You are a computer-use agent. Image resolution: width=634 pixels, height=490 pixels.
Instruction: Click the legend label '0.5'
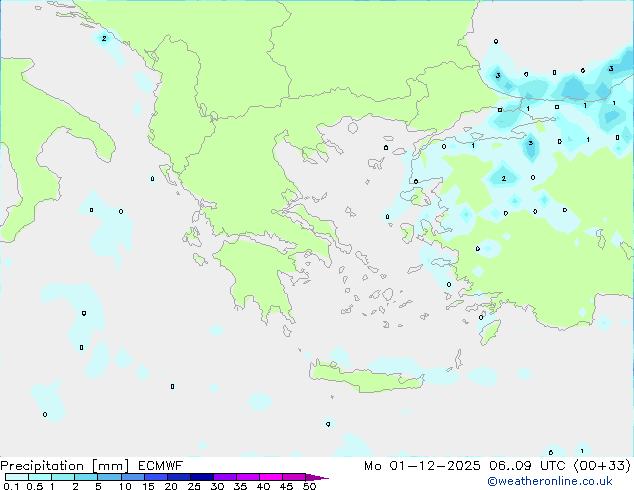click(35, 486)
